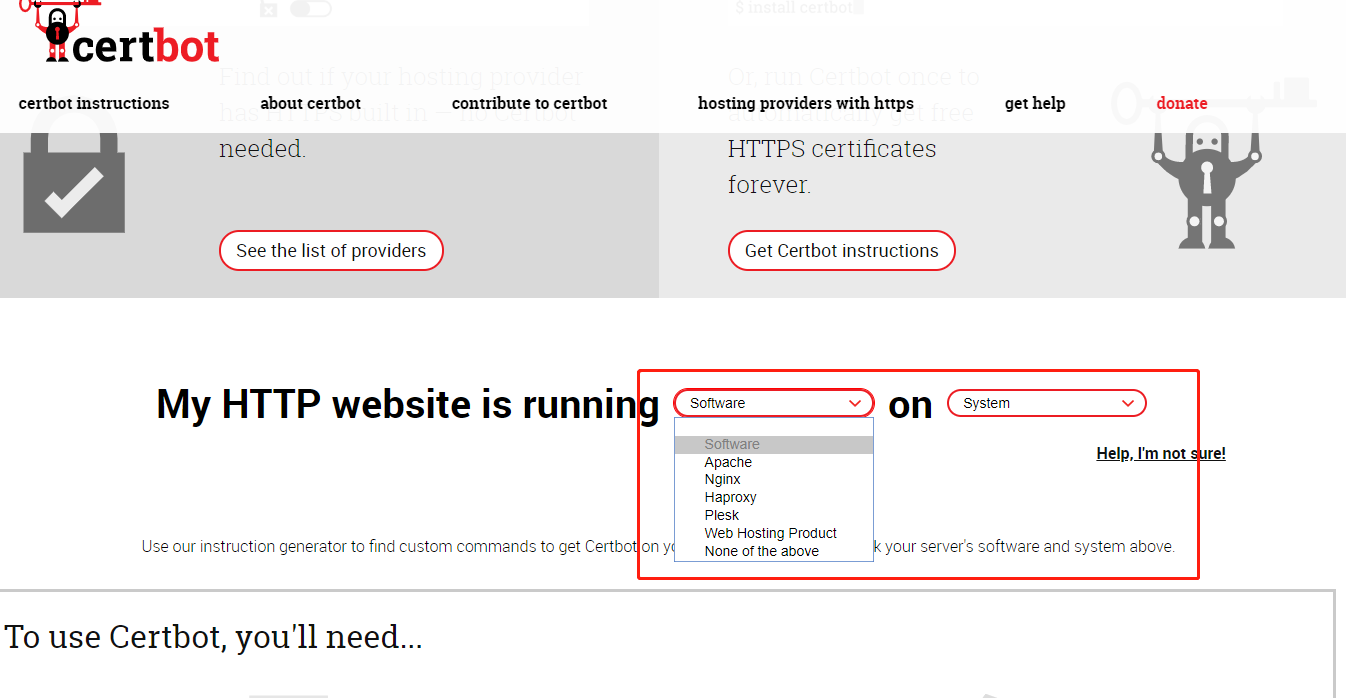Click the 'See the list of providers' button

pos(331,251)
